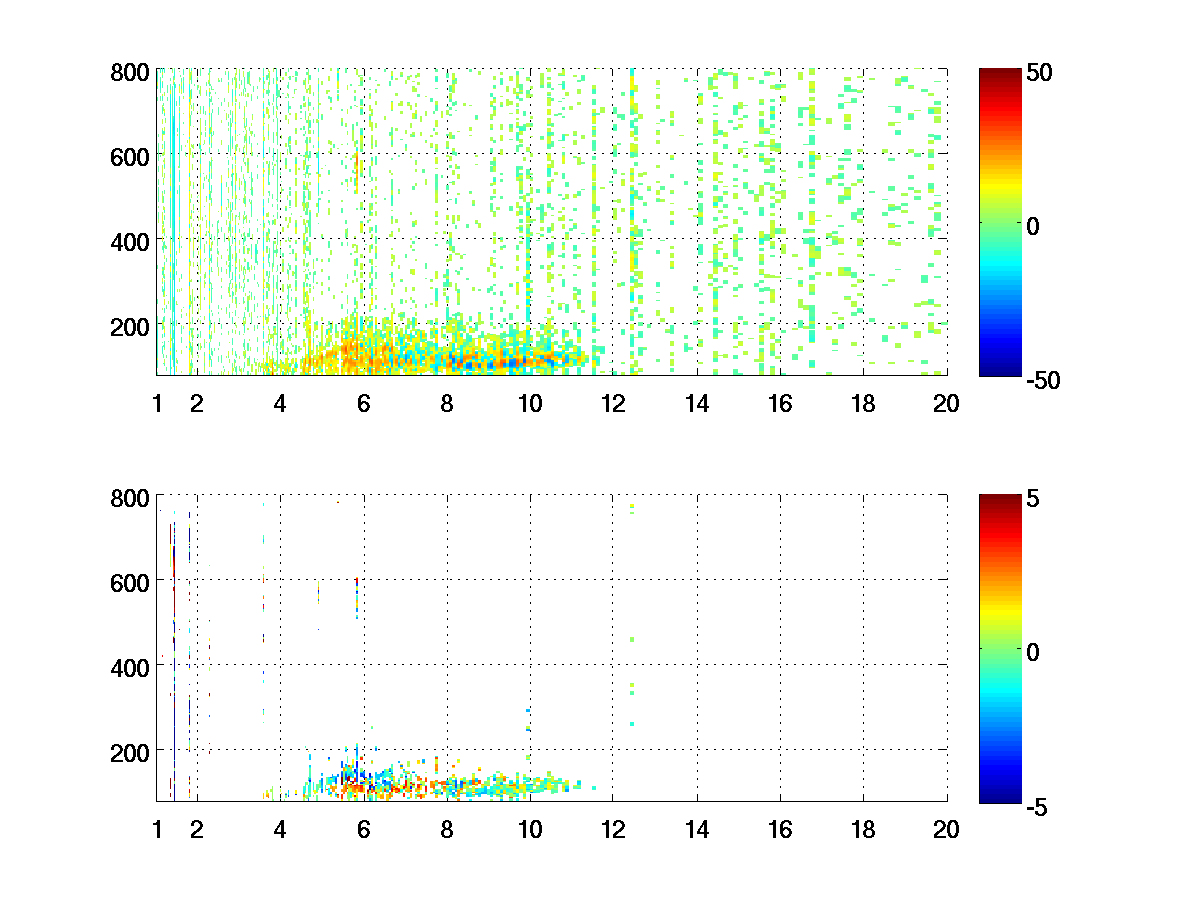
Task: Click x-axis tick 2 of top plot
Action: pos(197,404)
